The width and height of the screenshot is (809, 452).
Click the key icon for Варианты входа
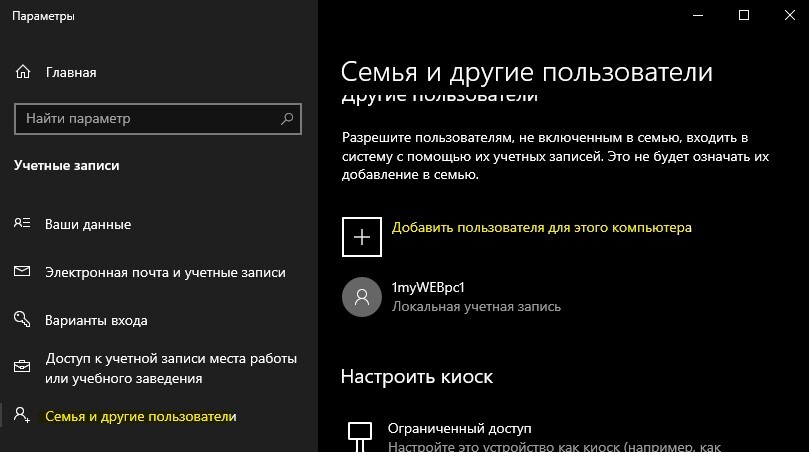pos(23,320)
